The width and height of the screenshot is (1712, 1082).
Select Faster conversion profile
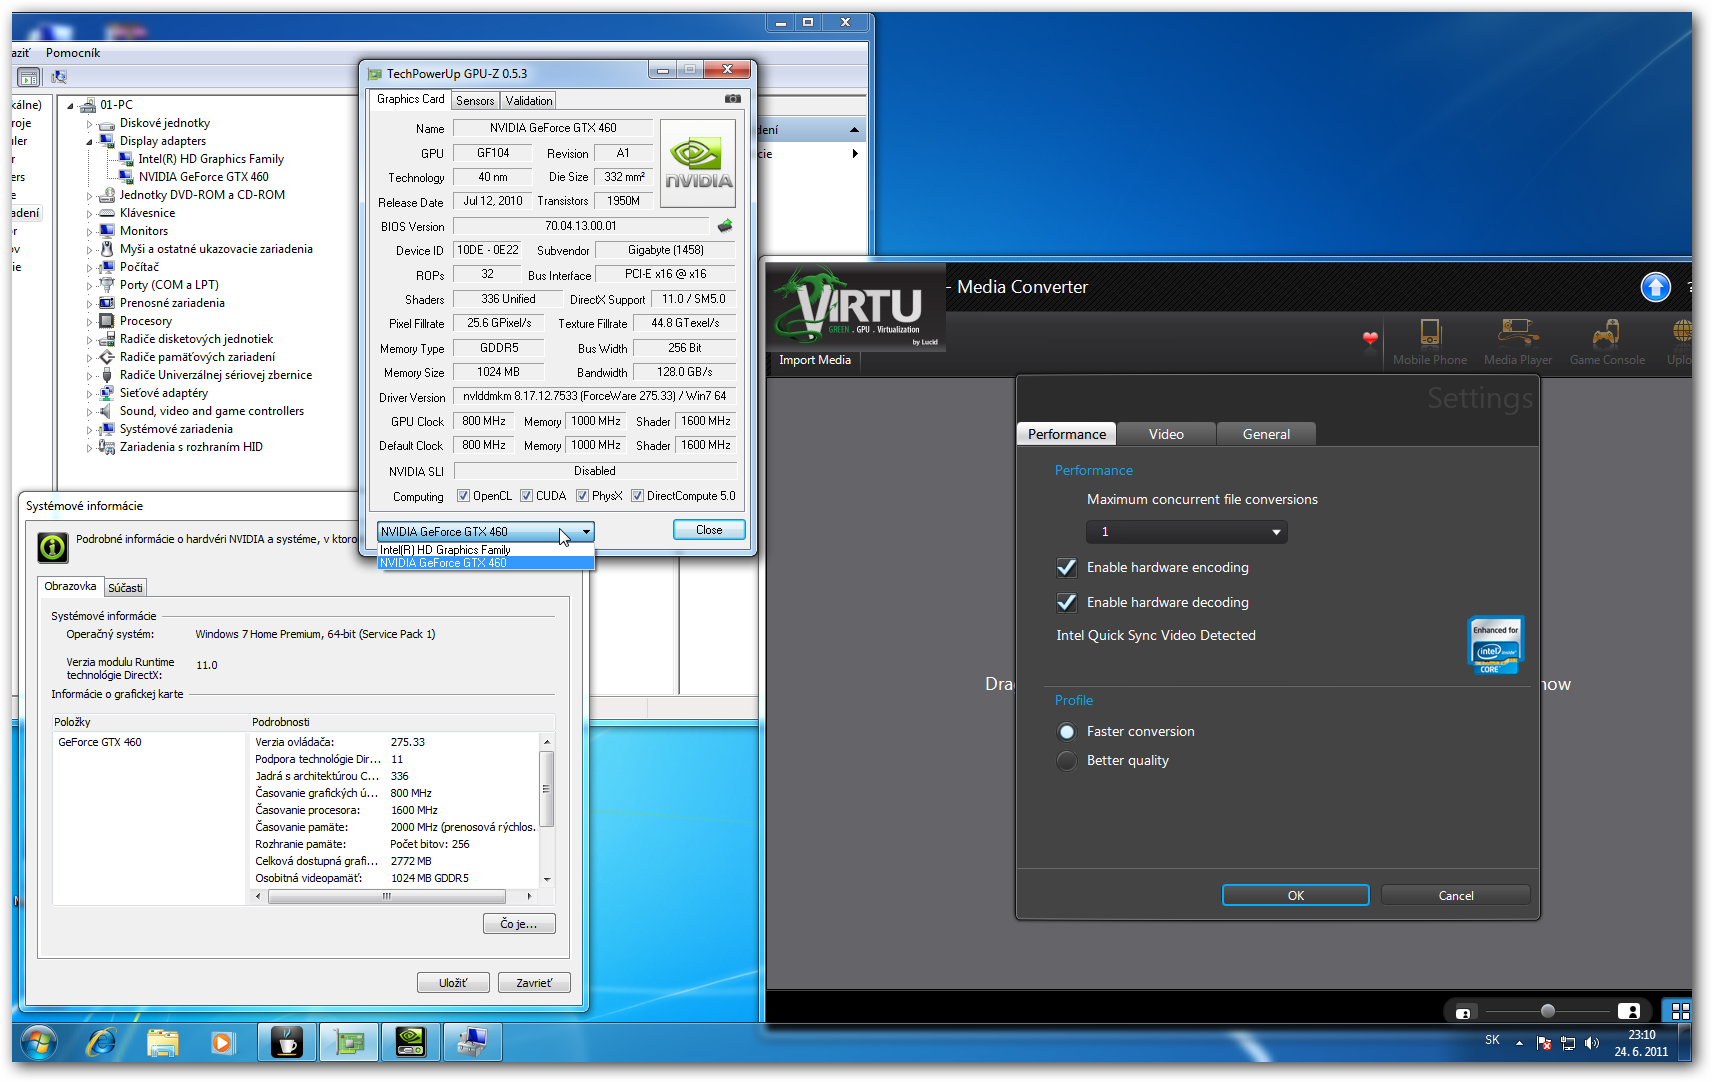(x=1067, y=732)
